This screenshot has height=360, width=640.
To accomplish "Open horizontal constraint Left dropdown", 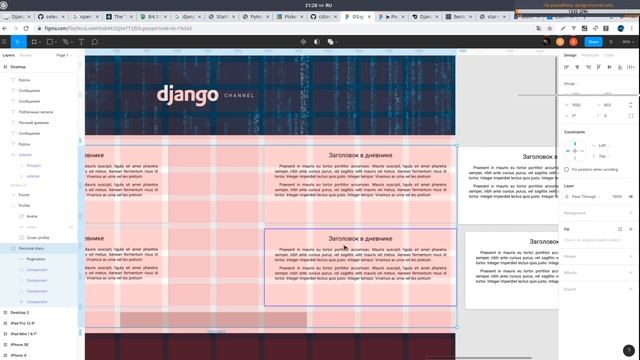I will [x=604, y=145].
